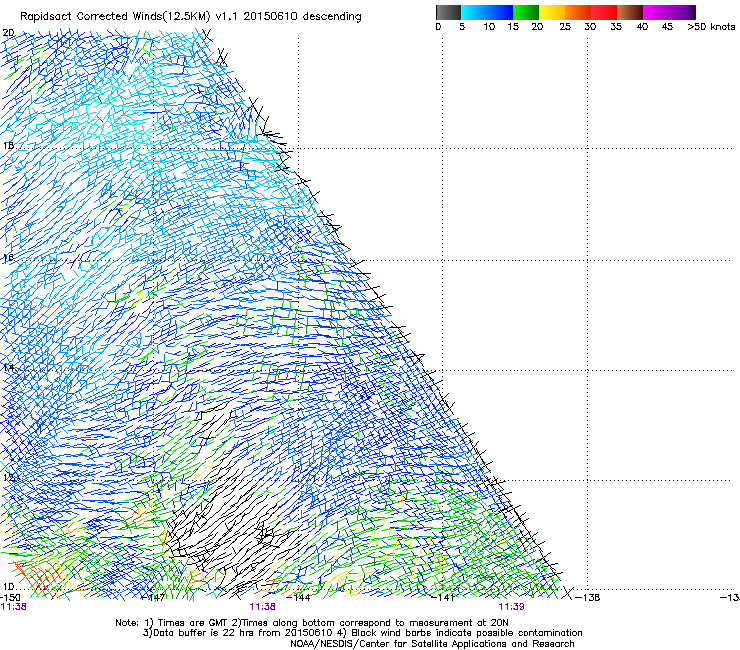Click the 'Data buffer is 22 hrs' note line
740x650 pixels.
coord(362,633)
